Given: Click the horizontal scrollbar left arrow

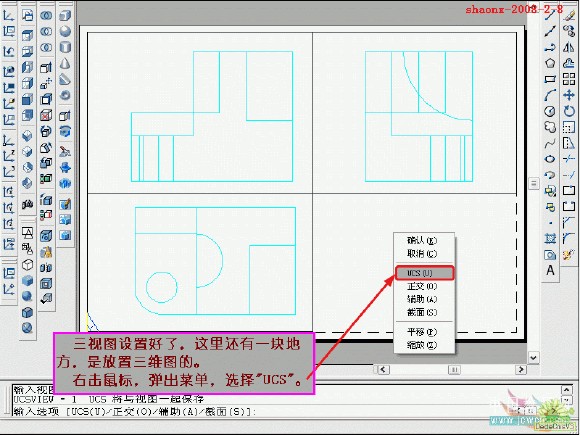Looking at the screenshot, I should click(383, 369).
